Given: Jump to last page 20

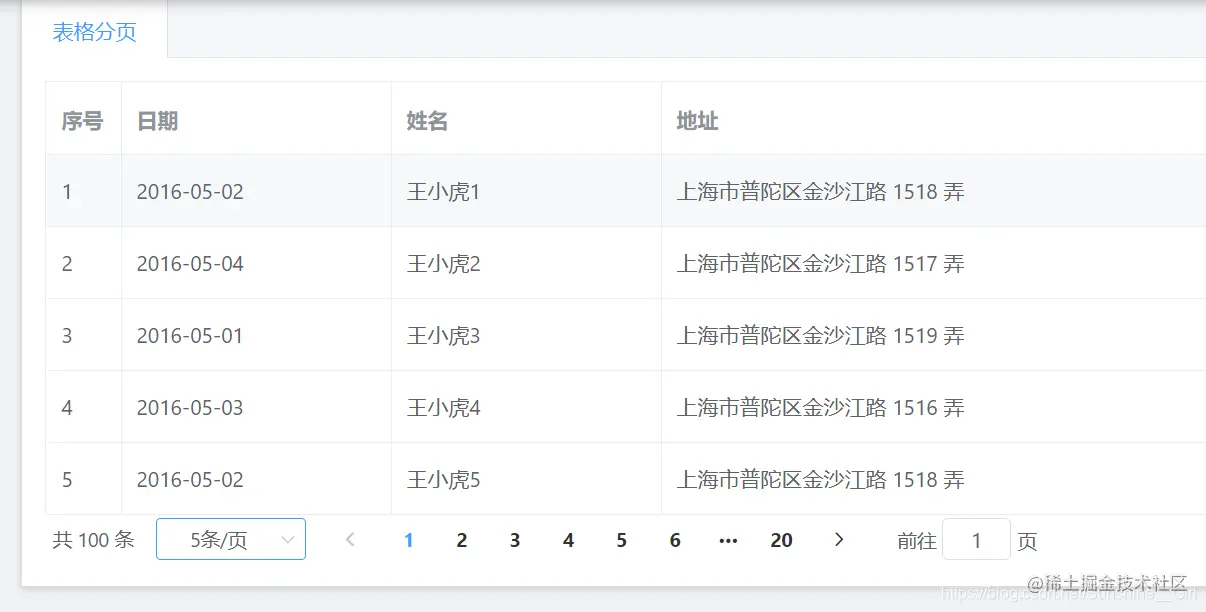Looking at the screenshot, I should point(782,540).
